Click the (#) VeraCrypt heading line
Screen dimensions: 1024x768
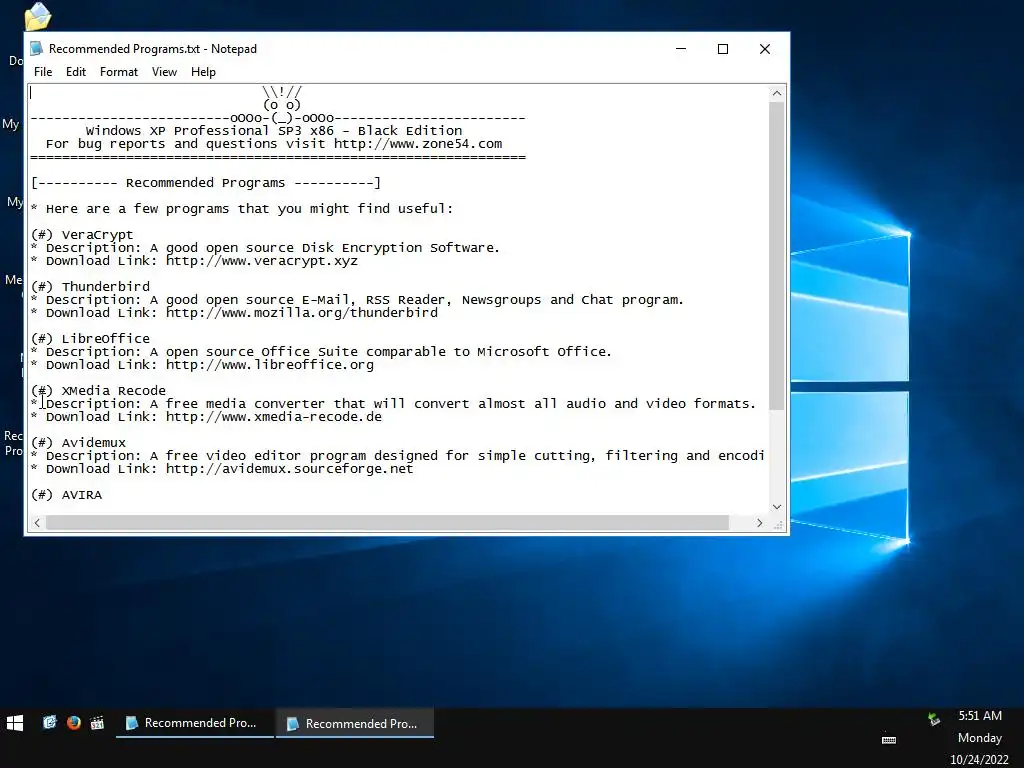pos(82,234)
